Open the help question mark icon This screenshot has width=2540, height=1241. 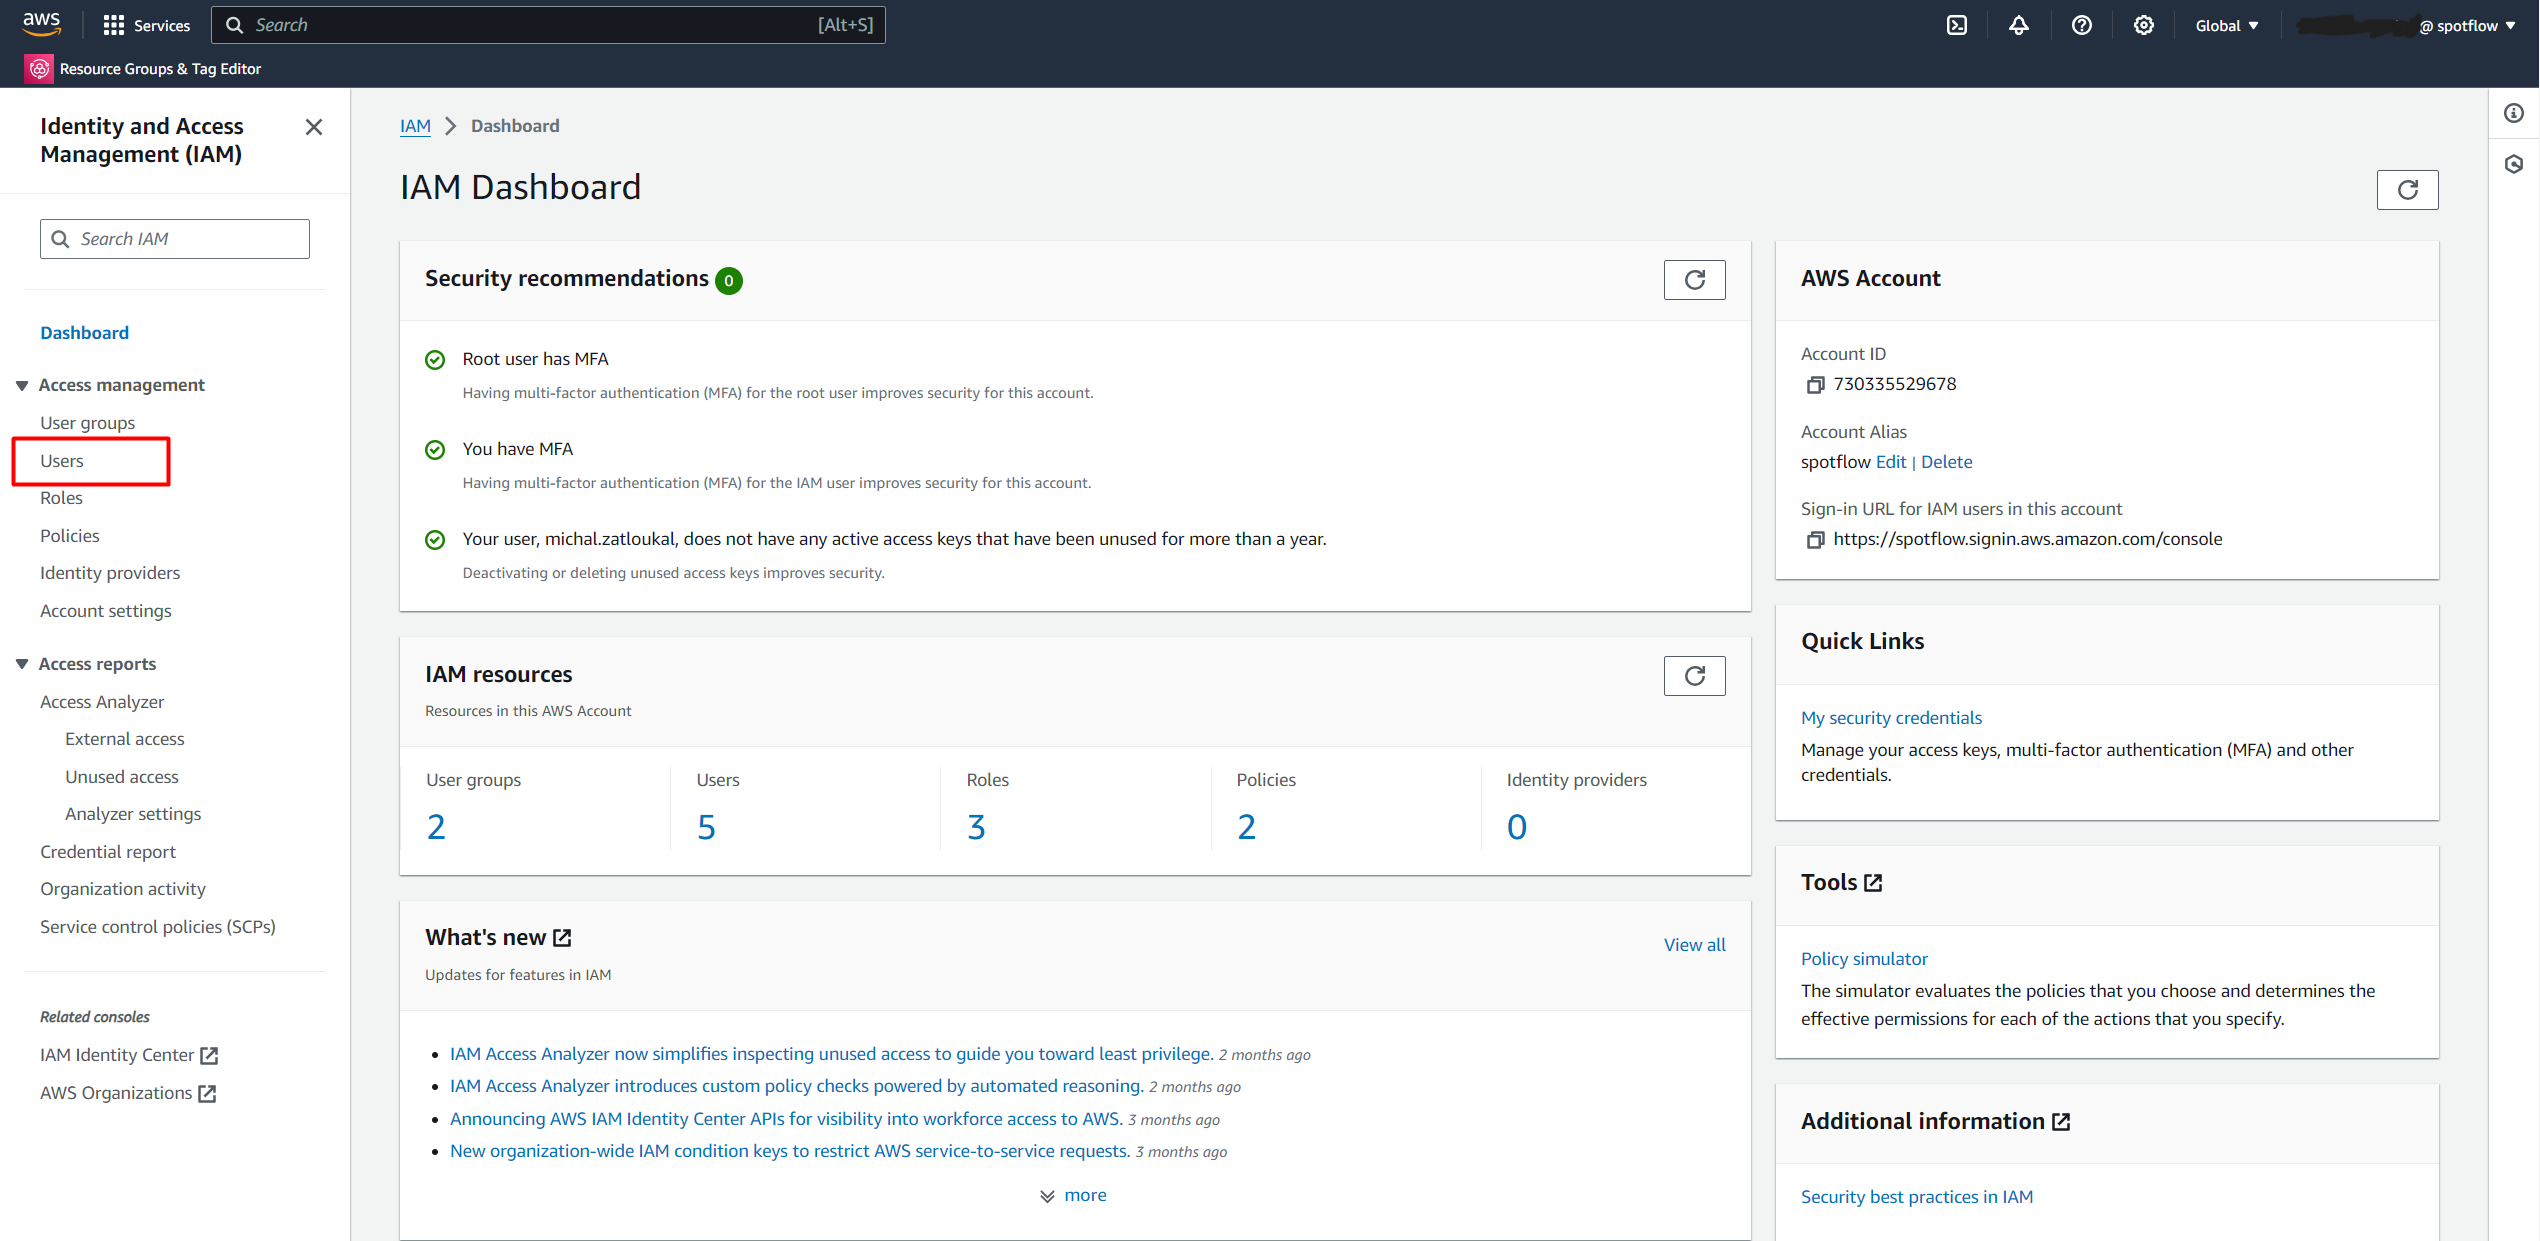point(2082,25)
